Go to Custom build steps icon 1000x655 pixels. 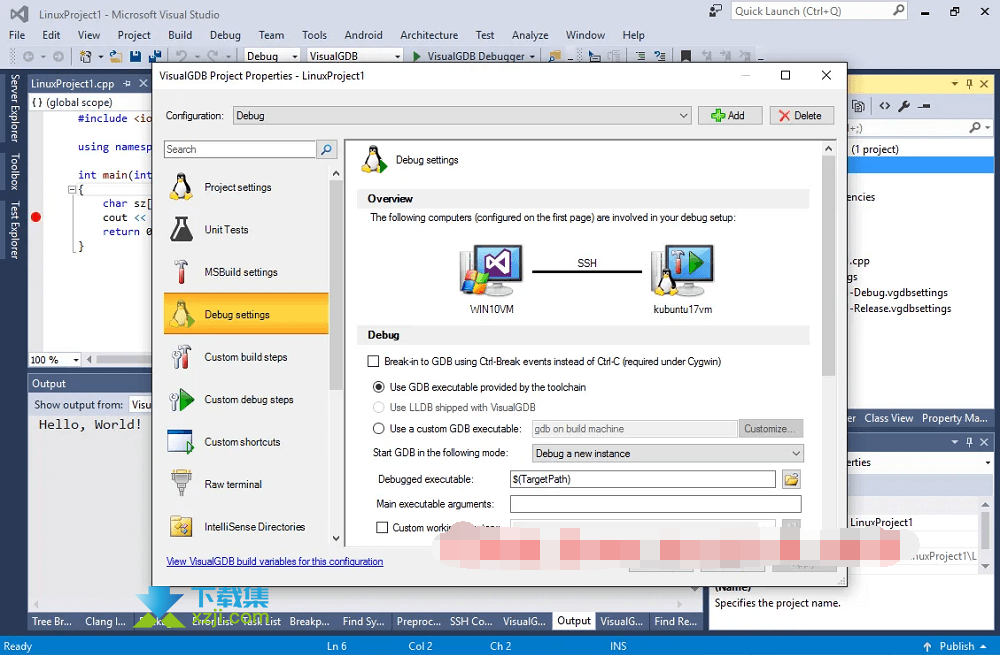click(x=181, y=357)
